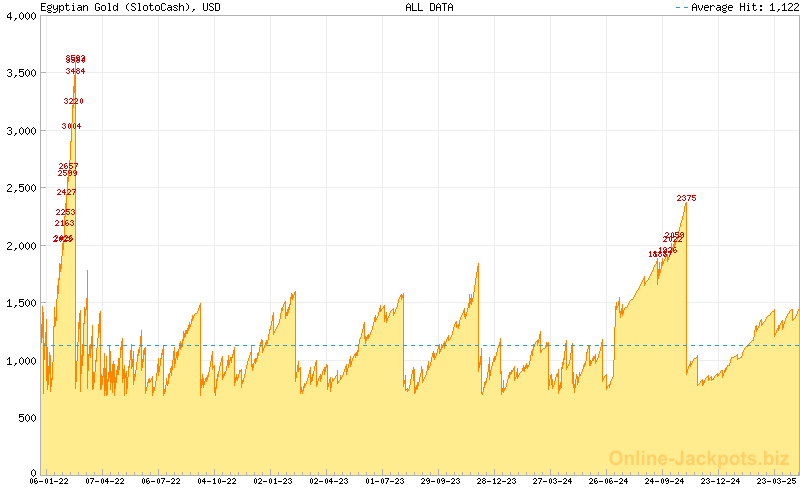Select the ALL DATA range label
This screenshot has width=800, height=490.
click(x=429, y=7)
